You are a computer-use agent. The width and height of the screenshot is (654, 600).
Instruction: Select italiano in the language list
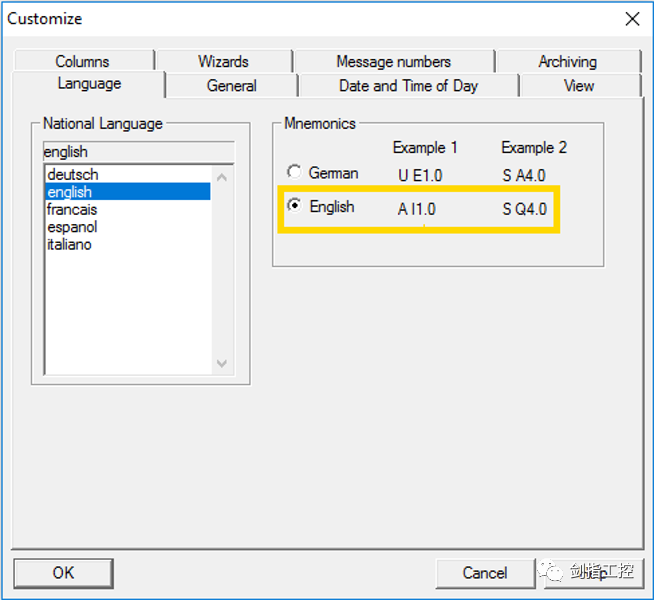click(x=69, y=244)
